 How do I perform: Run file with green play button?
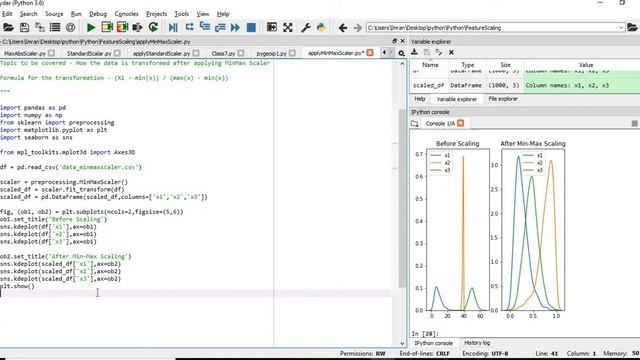point(91,27)
